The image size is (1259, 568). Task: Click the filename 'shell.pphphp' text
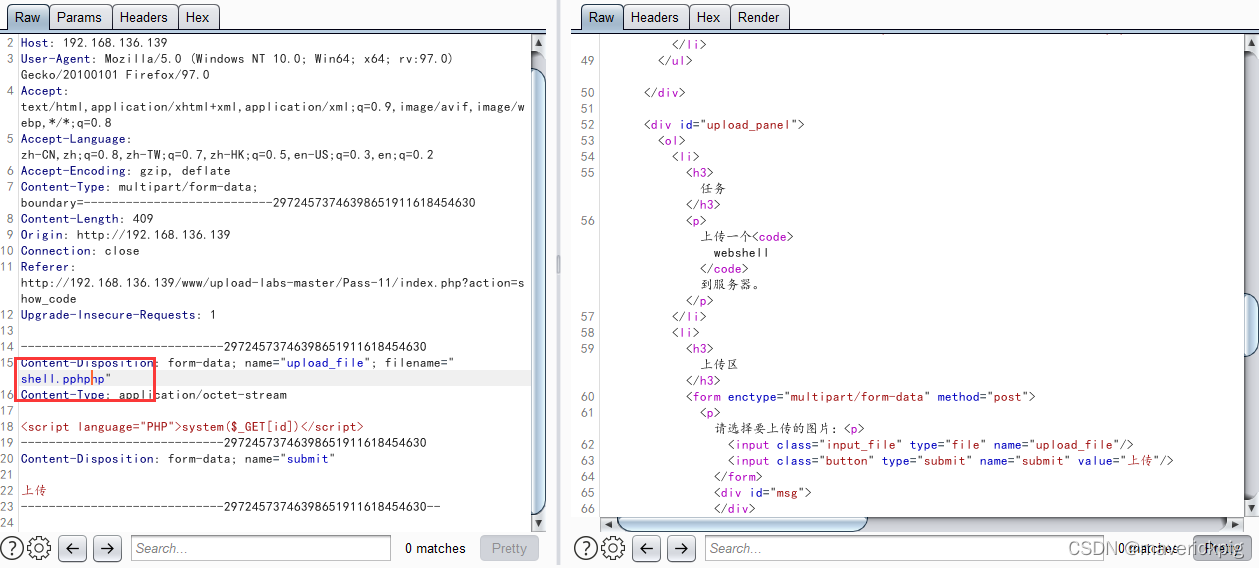pyautogui.click(x=62, y=379)
